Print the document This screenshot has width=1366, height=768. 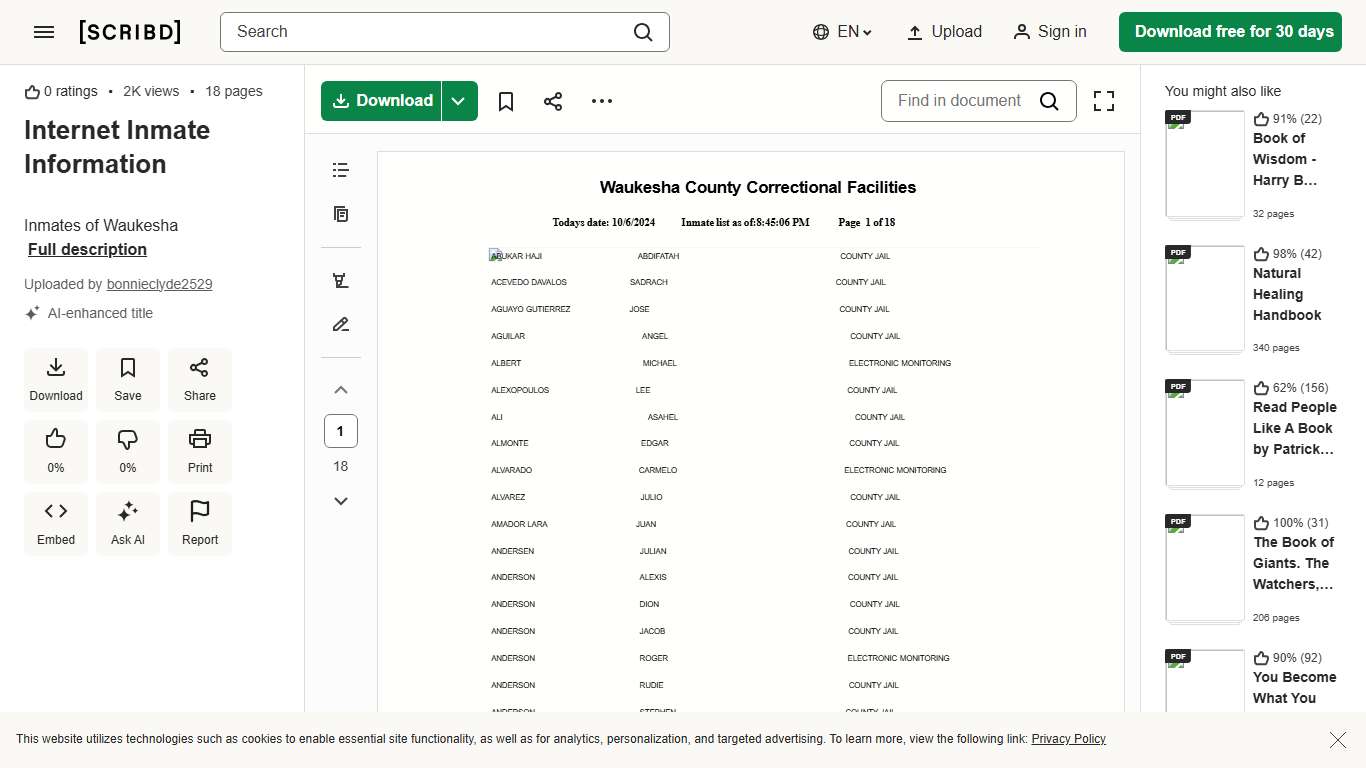(x=200, y=451)
